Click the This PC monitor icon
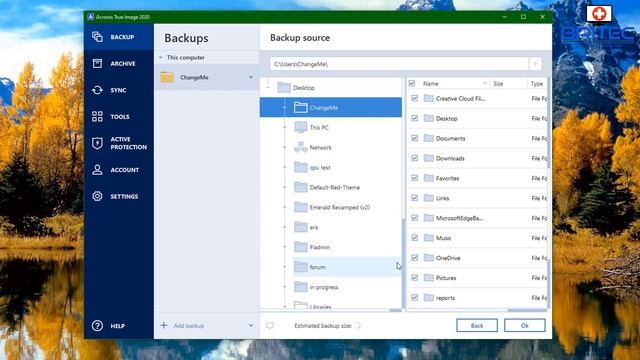Viewport: 640px width, 360px height. click(x=301, y=127)
